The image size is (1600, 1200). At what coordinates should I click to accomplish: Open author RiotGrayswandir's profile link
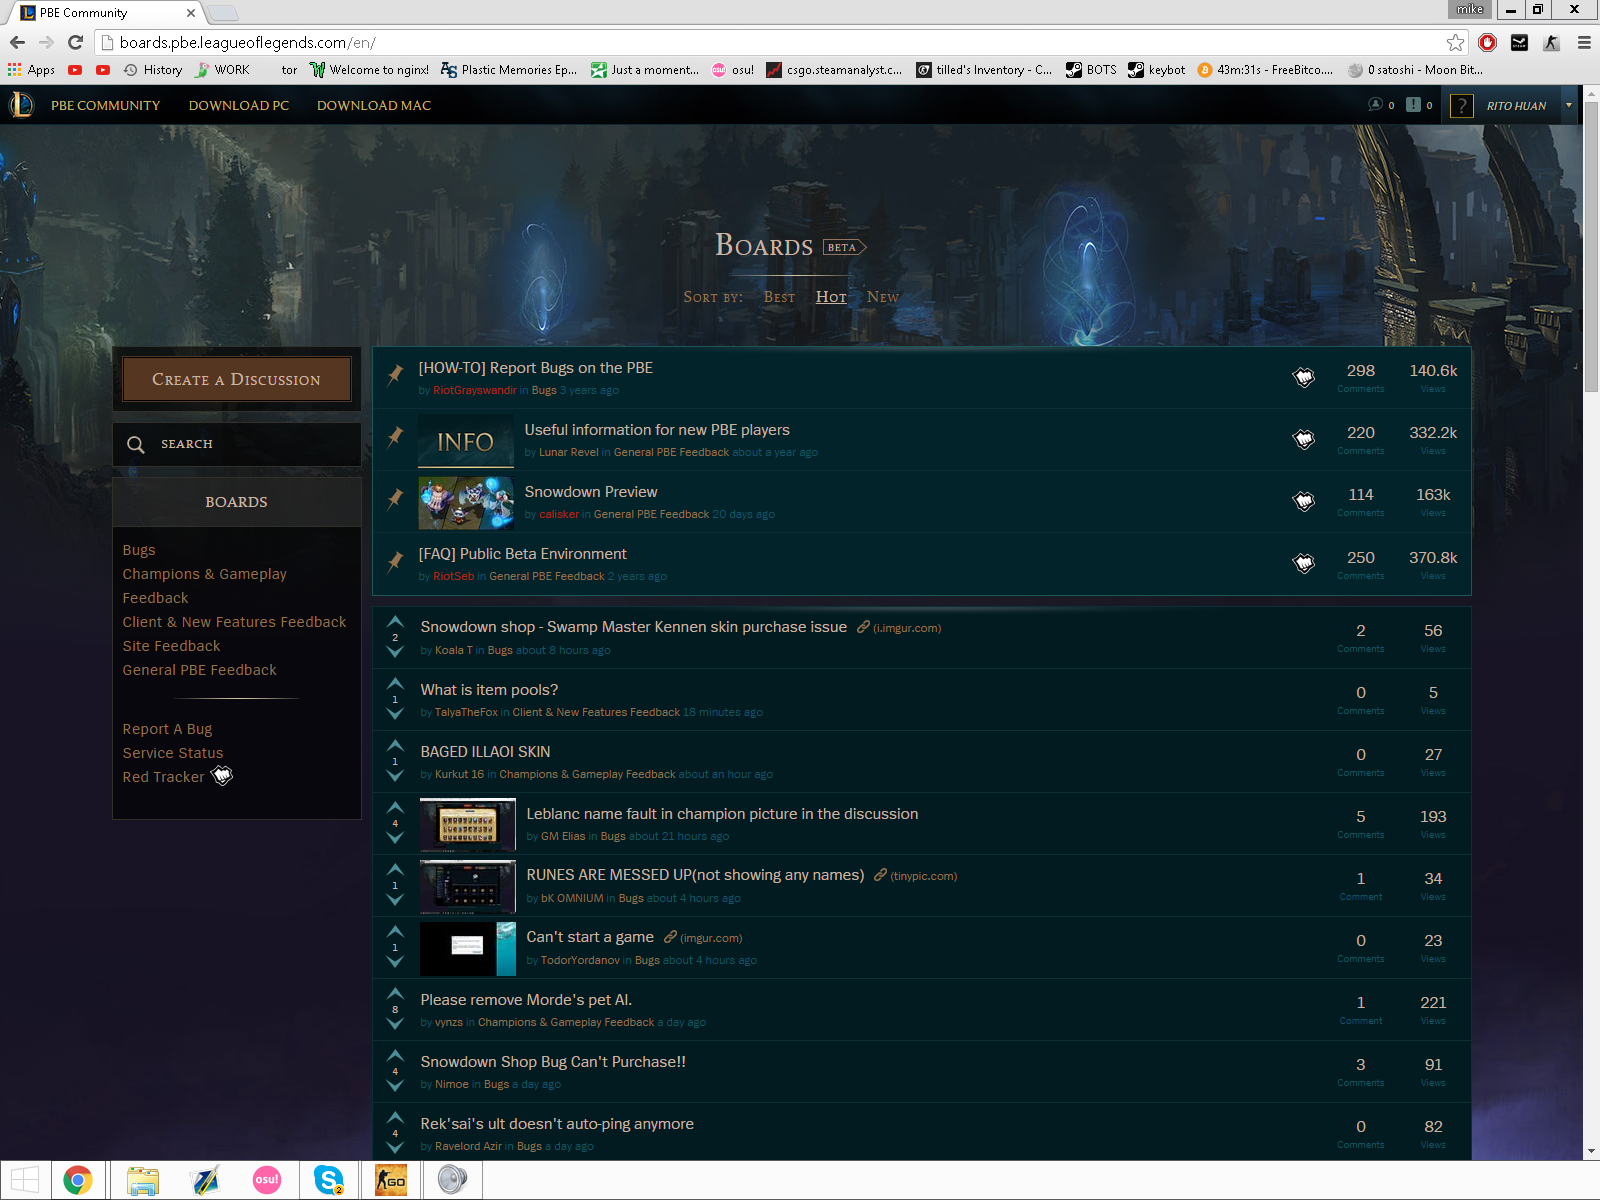(475, 390)
